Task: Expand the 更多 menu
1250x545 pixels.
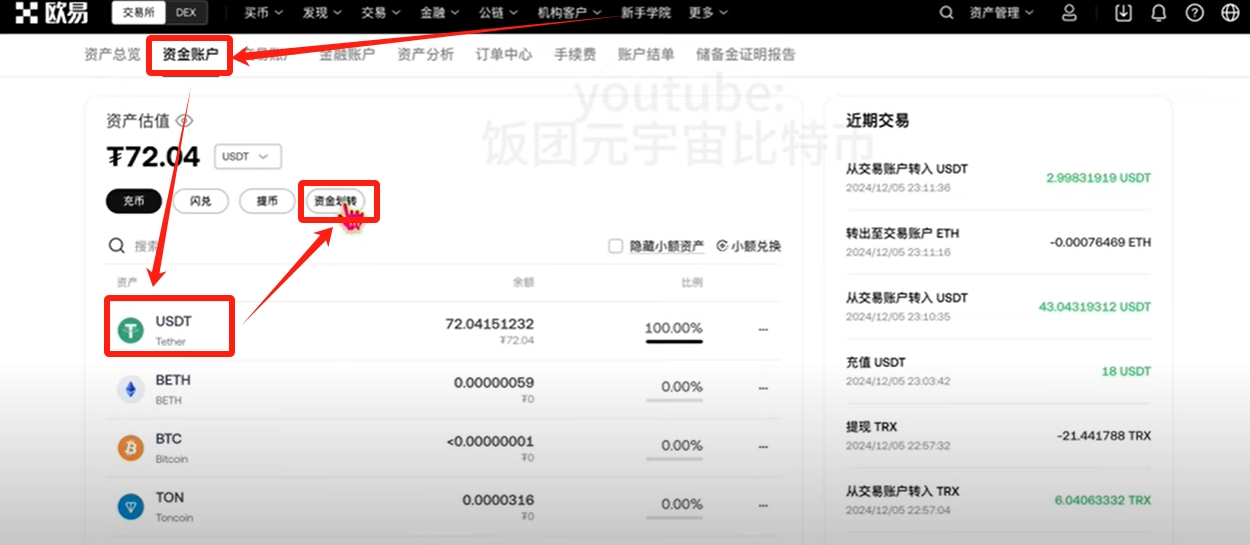Action: point(708,13)
